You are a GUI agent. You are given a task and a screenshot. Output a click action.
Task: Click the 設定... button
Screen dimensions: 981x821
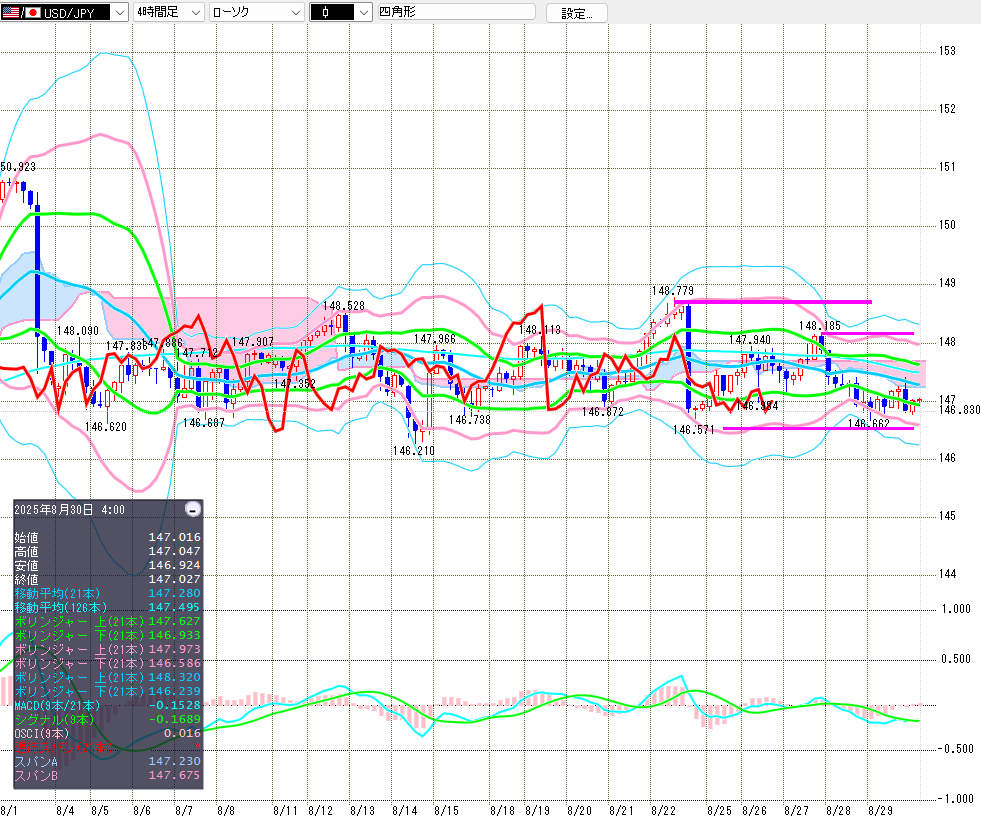[576, 13]
